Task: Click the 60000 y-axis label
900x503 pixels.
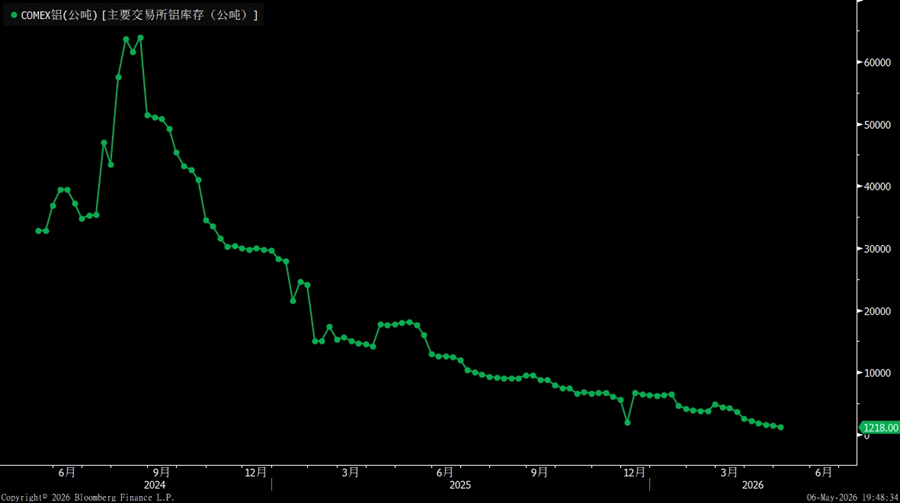Action: (877, 62)
